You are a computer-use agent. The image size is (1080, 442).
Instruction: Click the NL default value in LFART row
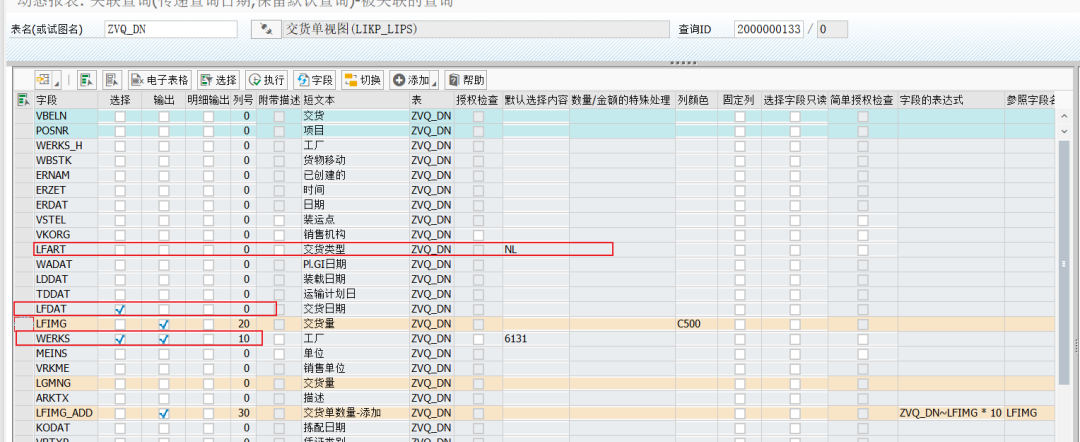coord(536,249)
